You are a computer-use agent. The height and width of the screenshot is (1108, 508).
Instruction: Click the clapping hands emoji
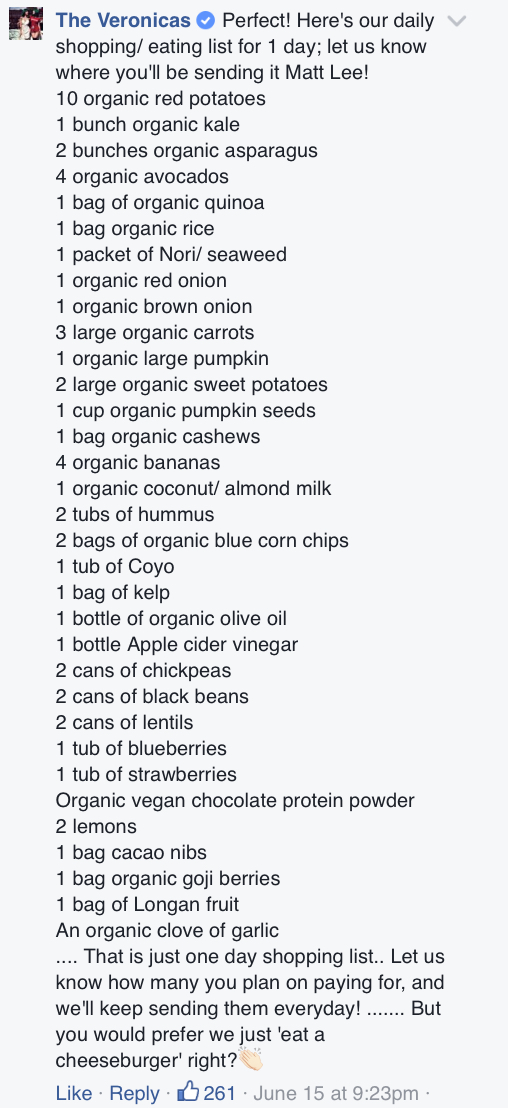tap(250, 1060)
